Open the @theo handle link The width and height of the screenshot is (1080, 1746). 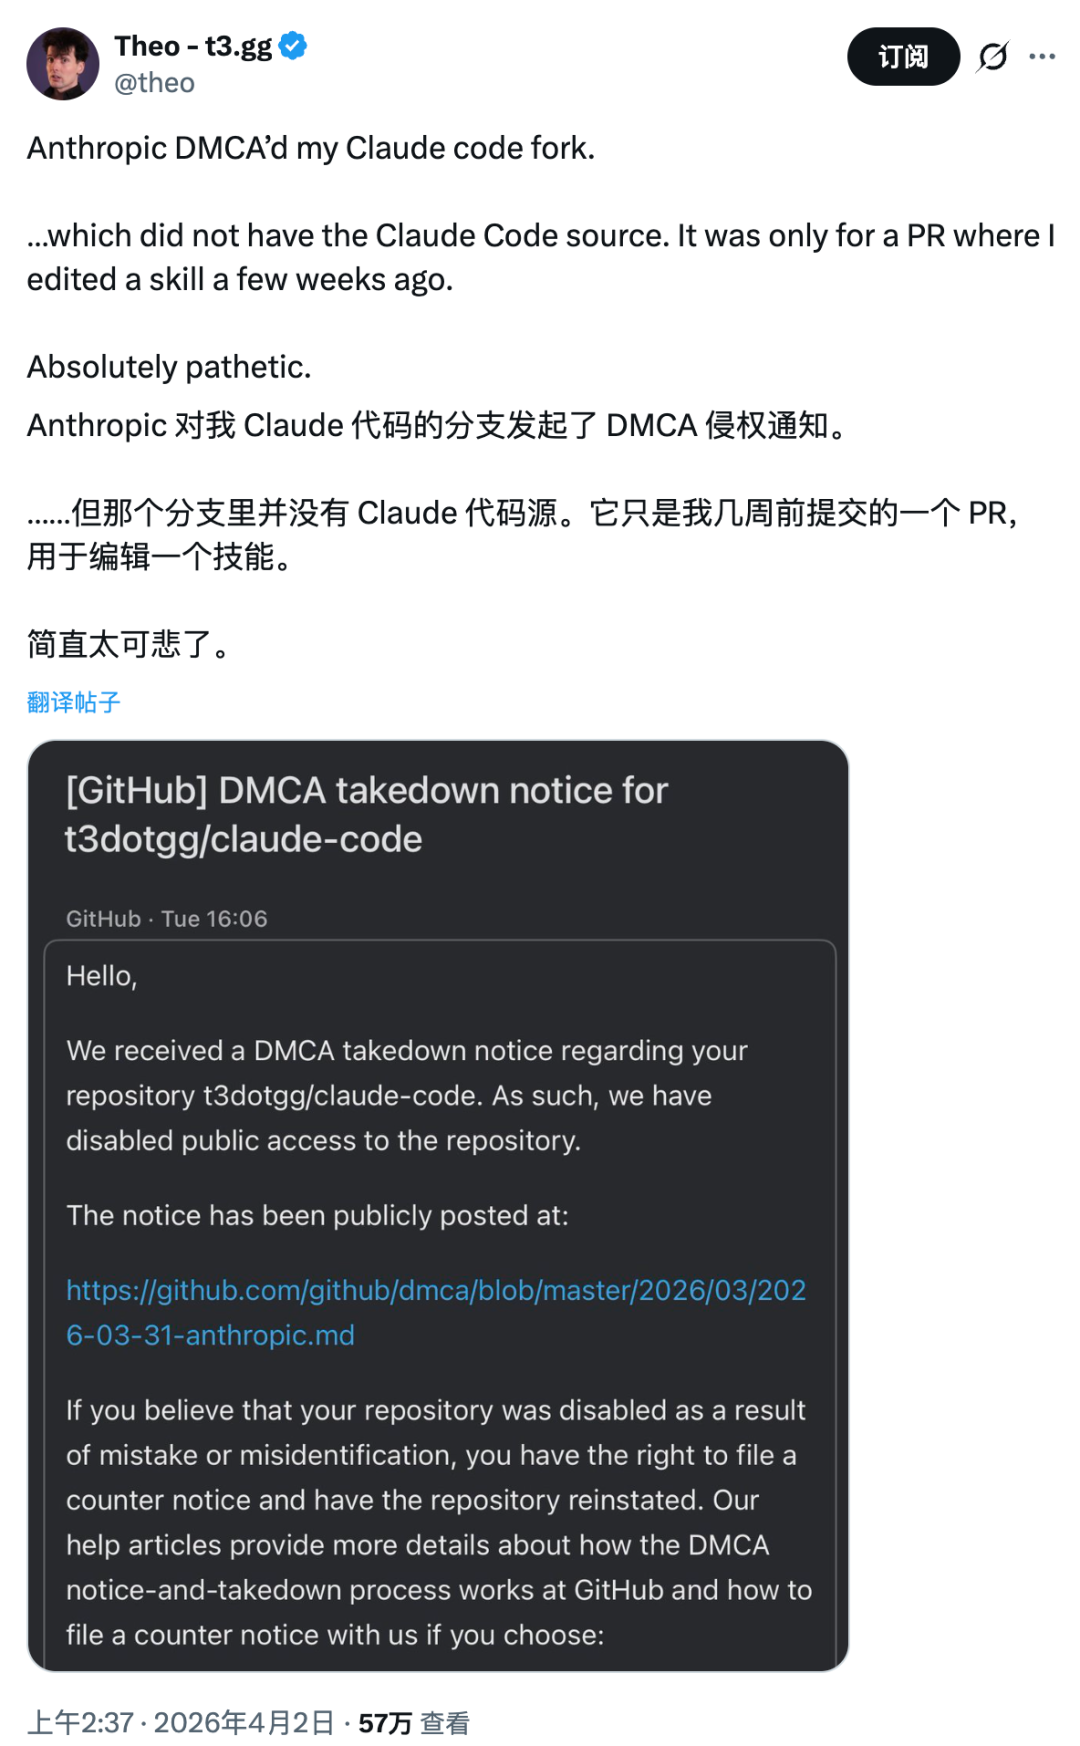point(154,83)
